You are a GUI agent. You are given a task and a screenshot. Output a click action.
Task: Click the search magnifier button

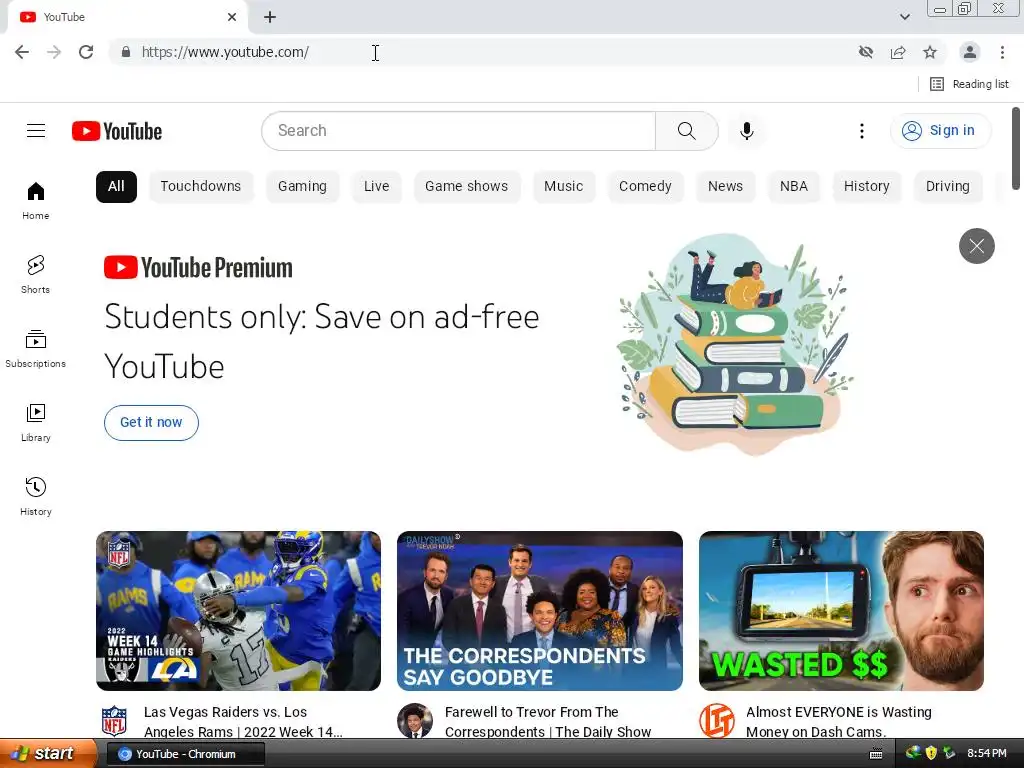point(686,131)
